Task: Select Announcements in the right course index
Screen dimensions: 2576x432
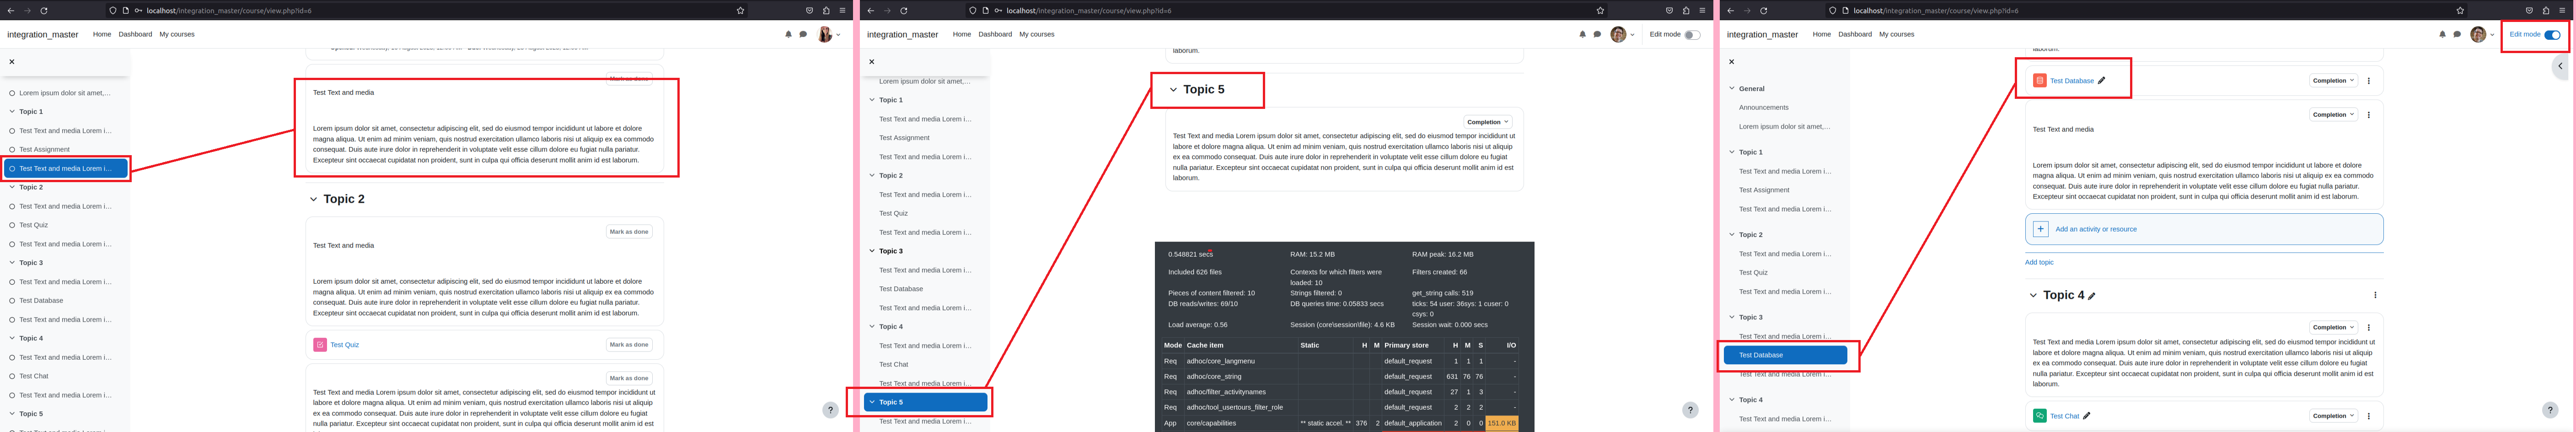Action: tap(1764, 107)
